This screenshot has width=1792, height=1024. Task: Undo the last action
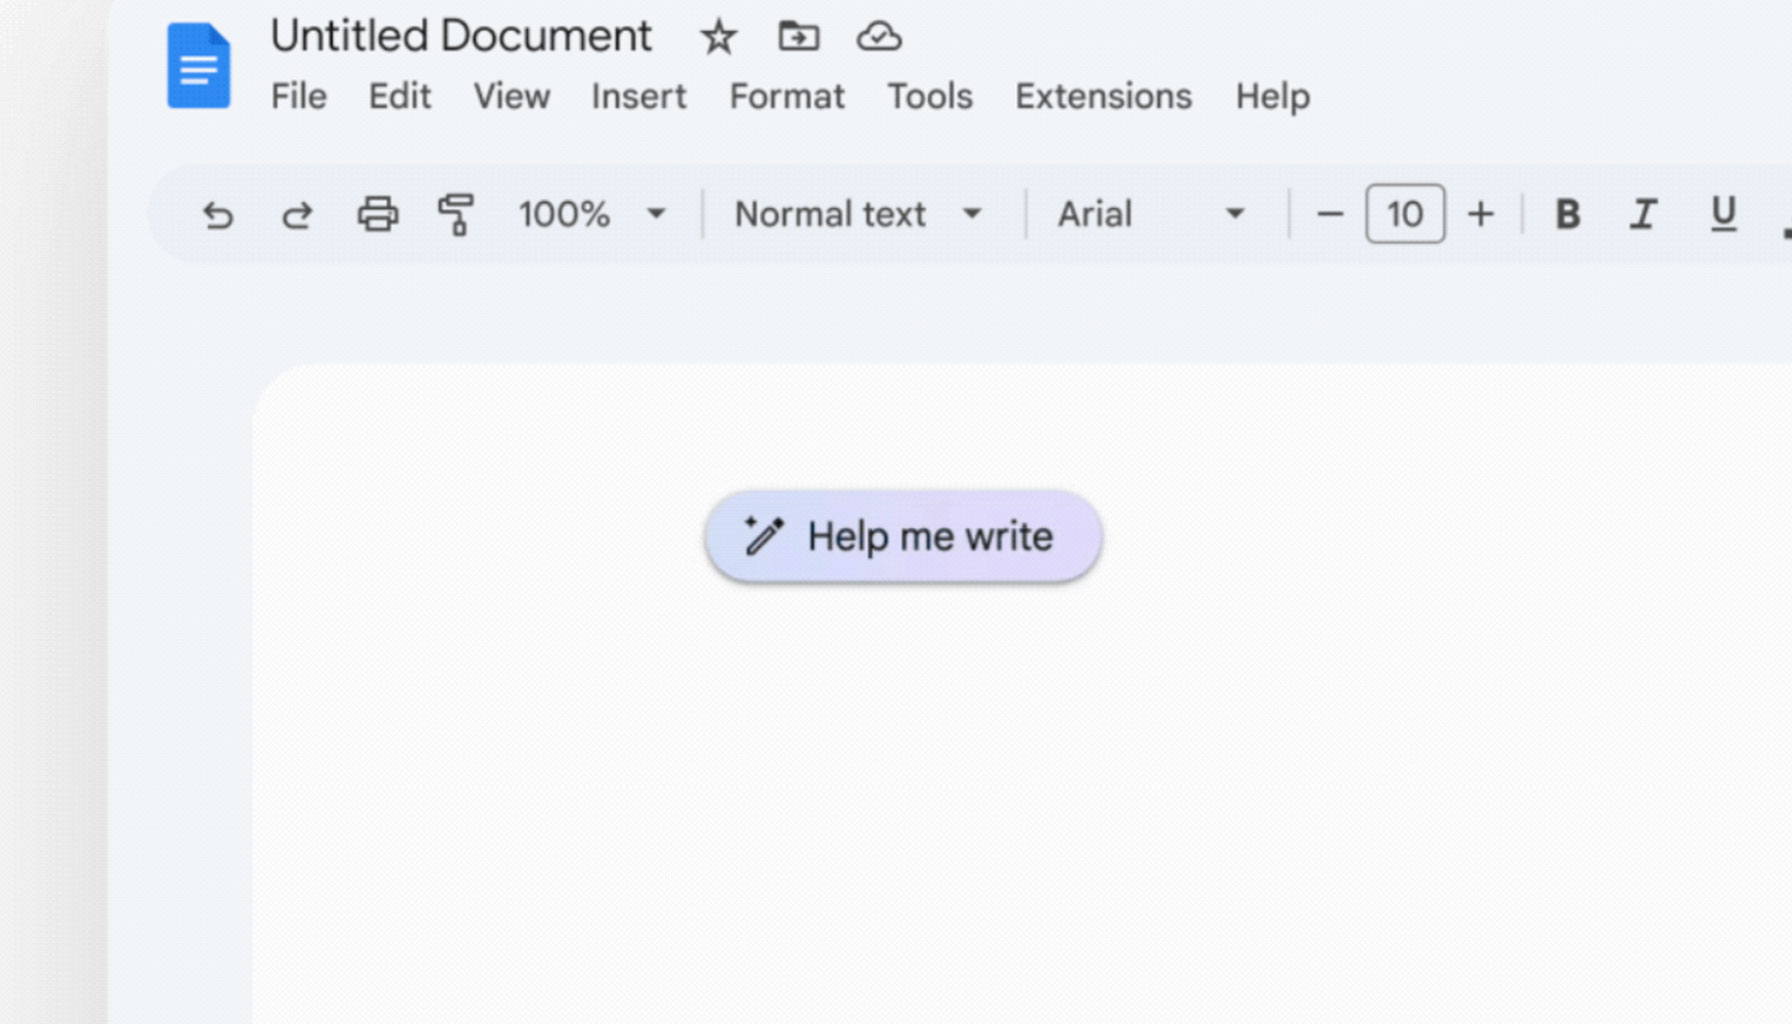click(218, 215)
